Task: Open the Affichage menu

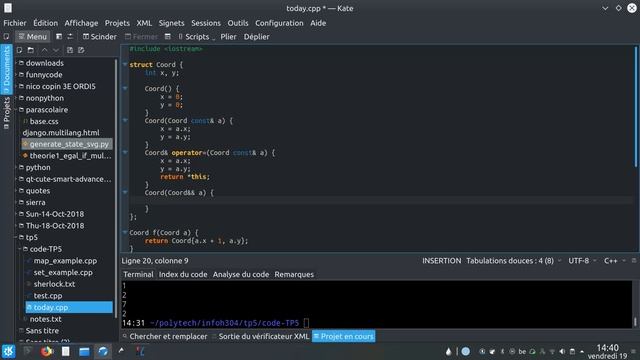Action: pos(81,23)
